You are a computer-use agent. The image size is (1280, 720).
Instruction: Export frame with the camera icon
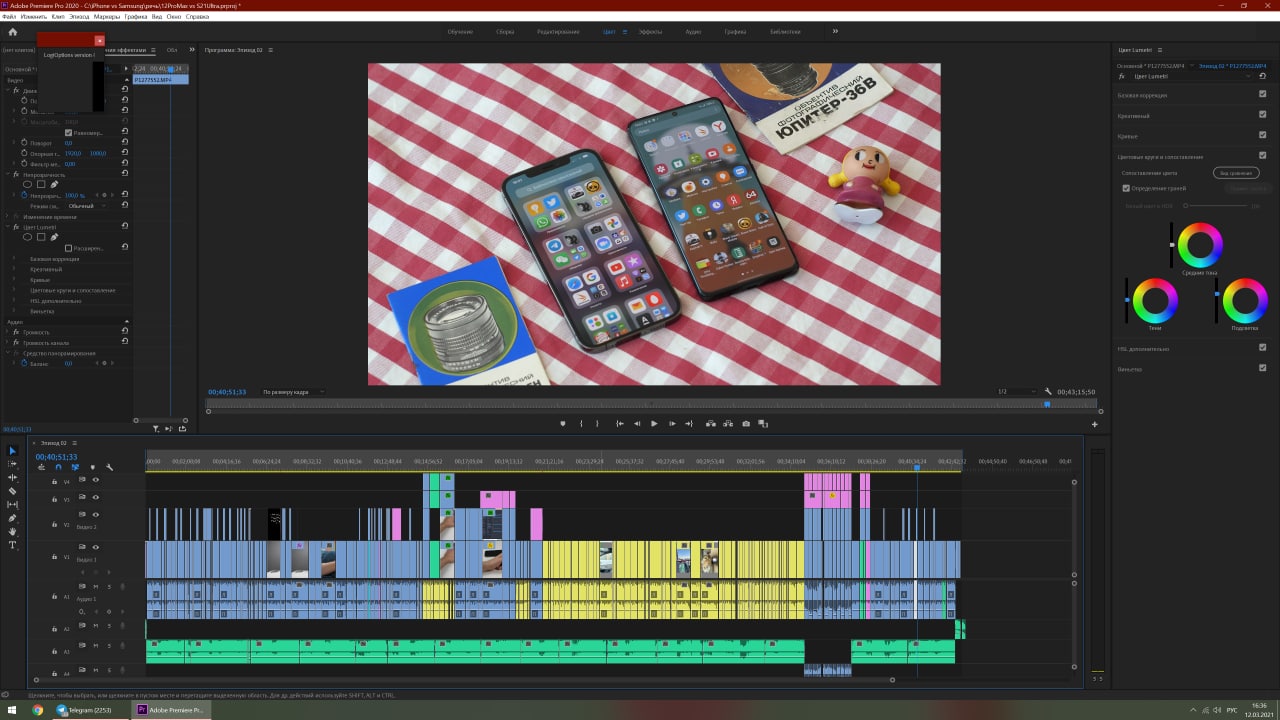point(746,424)
